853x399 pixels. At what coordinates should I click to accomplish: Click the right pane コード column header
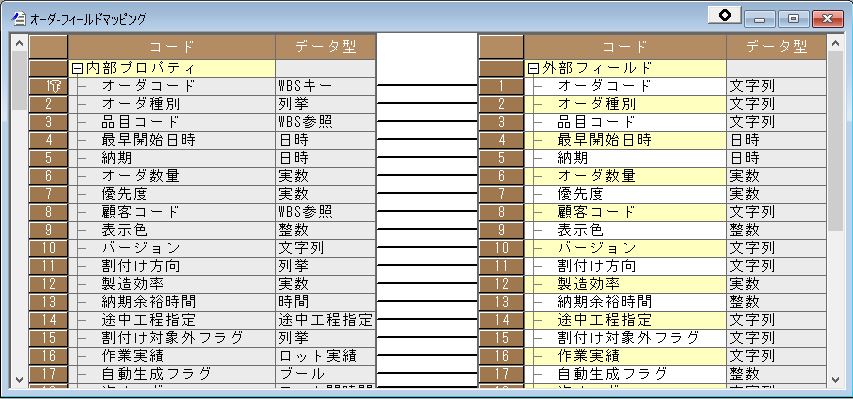(x=625, y=47)
